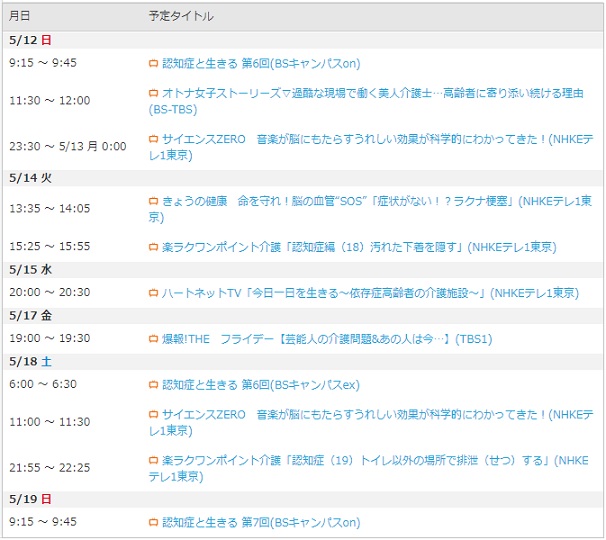Click TV icon beside ハートネットTV
The image size is (606, 540).
click(x=153, y=293)
